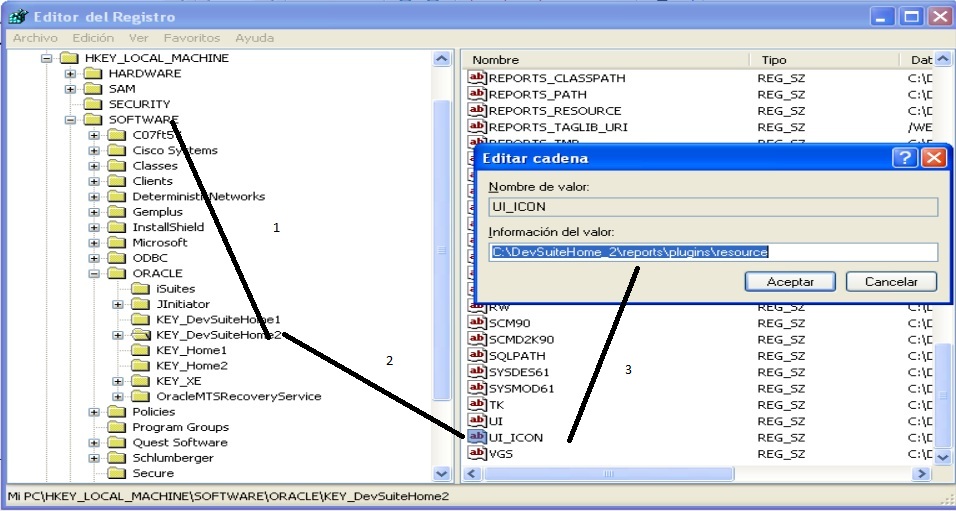The height and width of the screenshot is (511, 956).
Task: Click the SYSDES61 string value icon
Action: point(477,371)
